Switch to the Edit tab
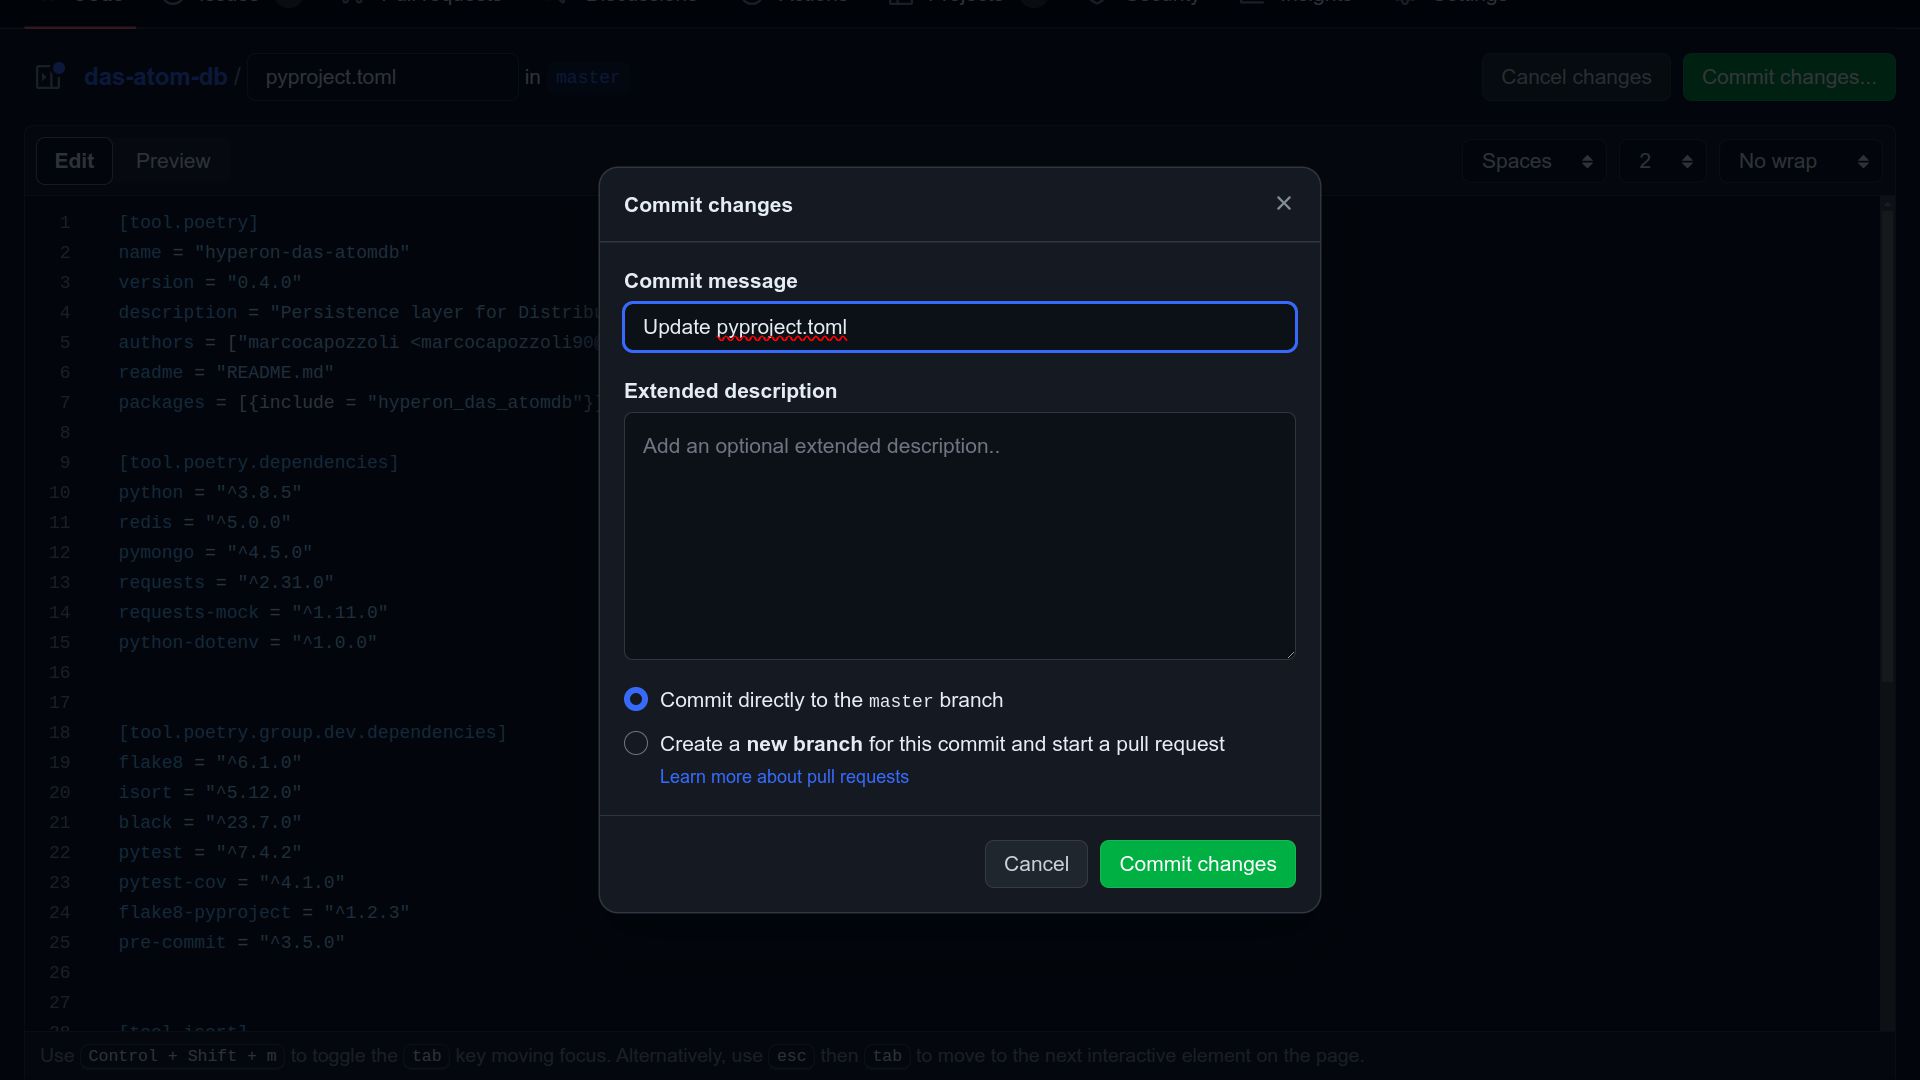 click(74, 161)
